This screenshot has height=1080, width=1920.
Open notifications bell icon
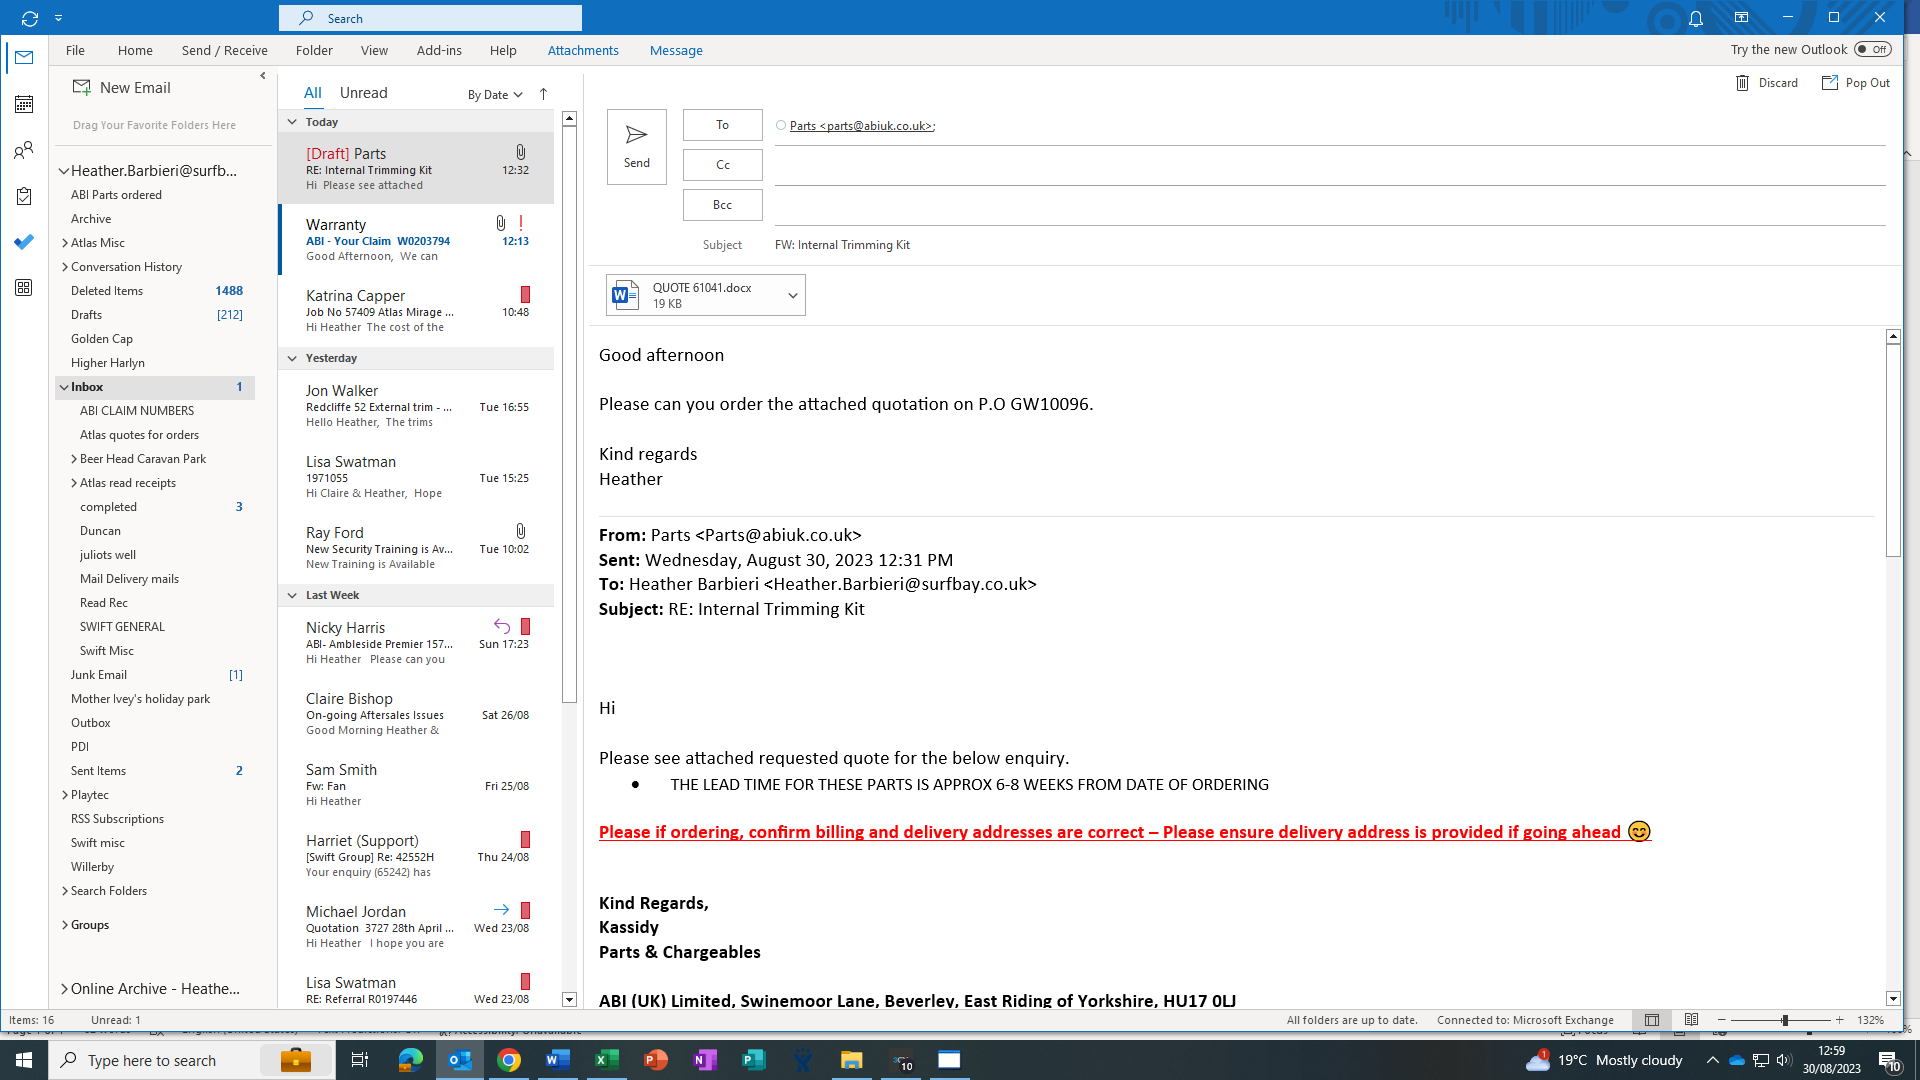1696,18
